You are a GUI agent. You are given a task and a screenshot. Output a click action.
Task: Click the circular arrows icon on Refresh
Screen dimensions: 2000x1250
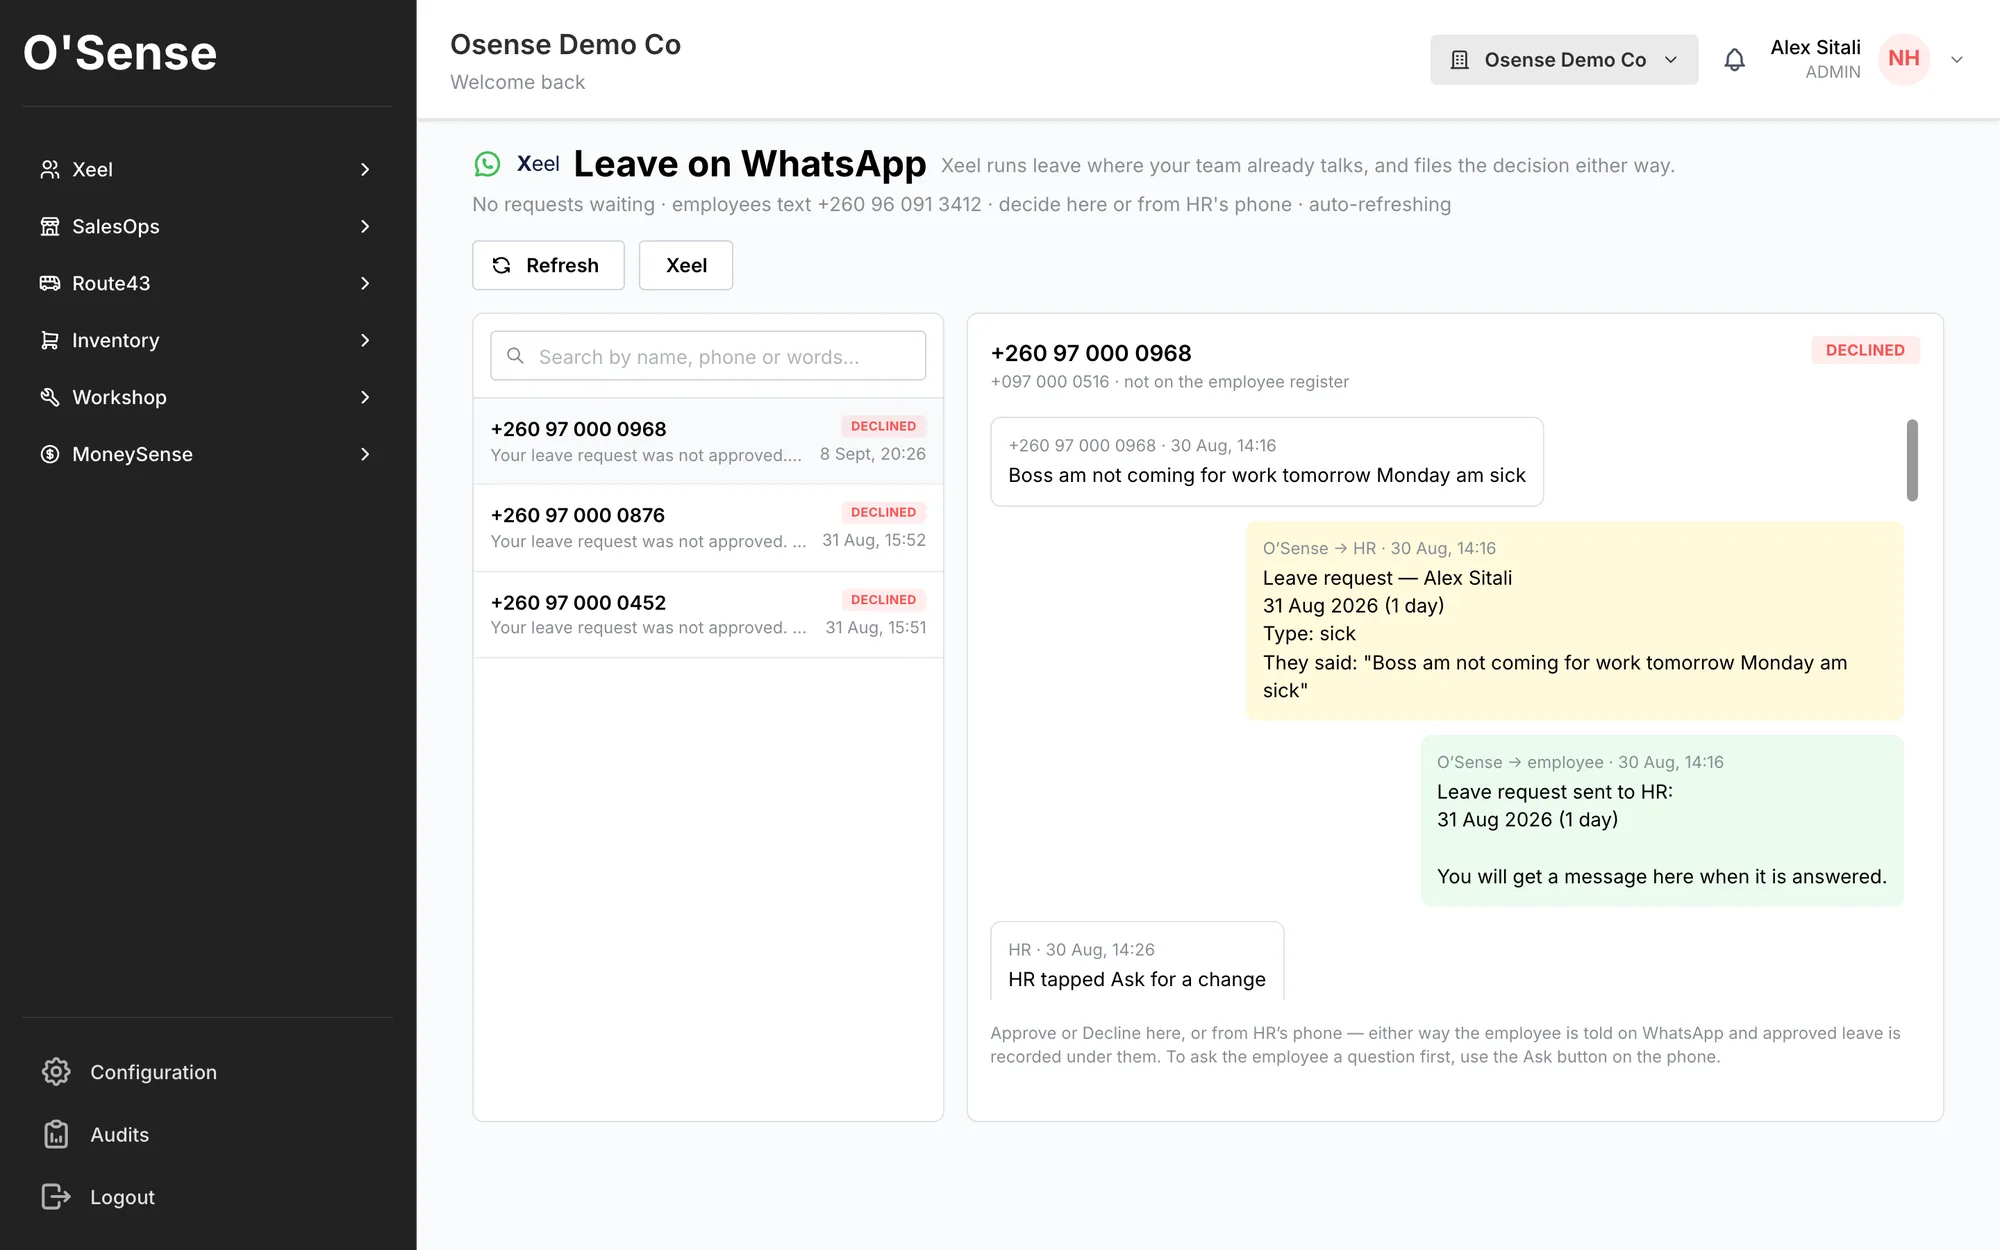[502, 265]
